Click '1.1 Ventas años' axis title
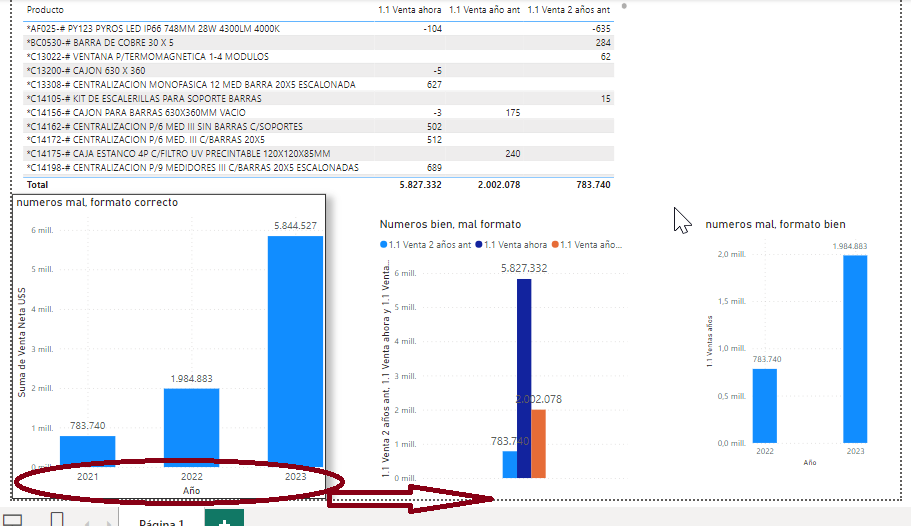 point(709,341)
